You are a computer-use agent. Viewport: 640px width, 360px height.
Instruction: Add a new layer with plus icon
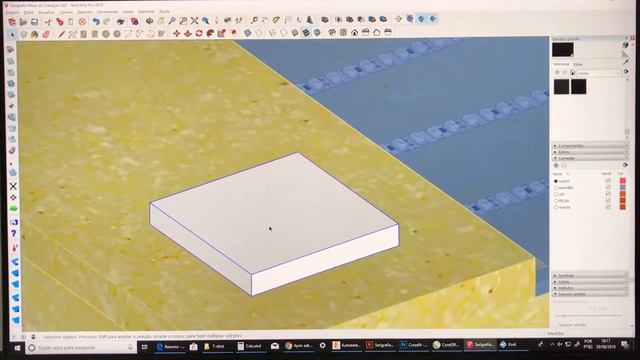coord(556,165)
